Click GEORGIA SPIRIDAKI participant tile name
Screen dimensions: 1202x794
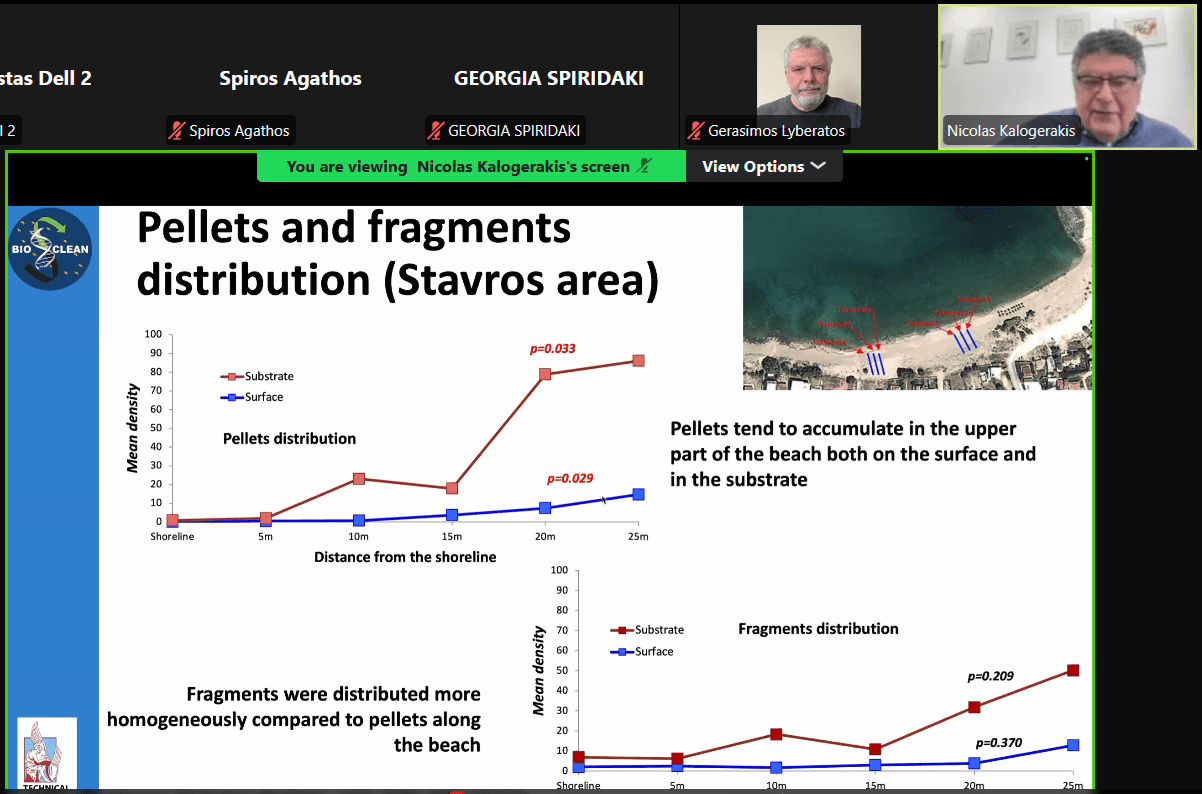548,78
